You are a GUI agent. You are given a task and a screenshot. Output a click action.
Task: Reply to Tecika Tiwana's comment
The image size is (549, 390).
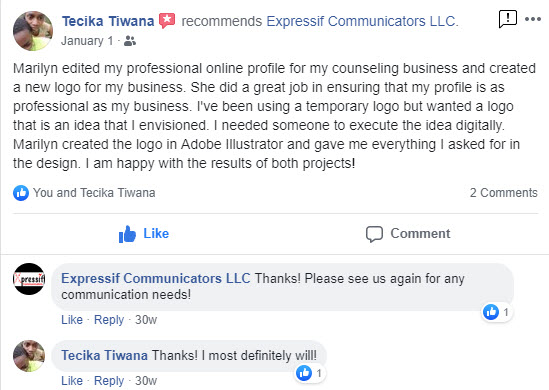tap(109, 381)
